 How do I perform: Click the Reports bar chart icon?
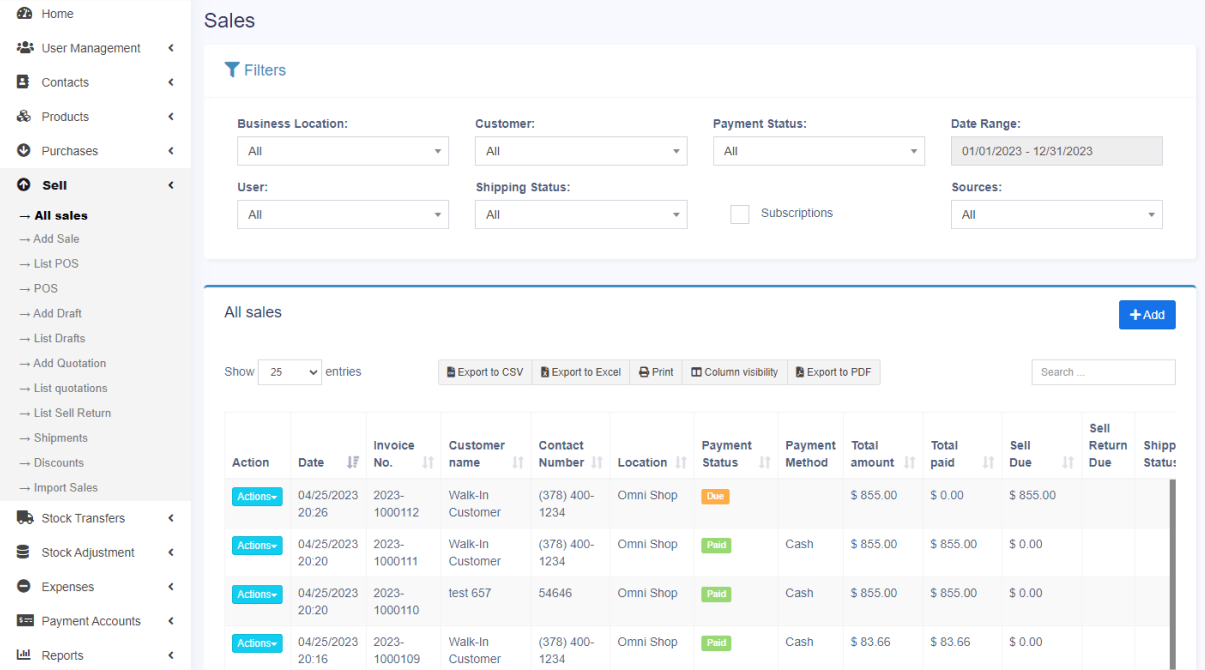pyautogui.click(x=24, y=655)
